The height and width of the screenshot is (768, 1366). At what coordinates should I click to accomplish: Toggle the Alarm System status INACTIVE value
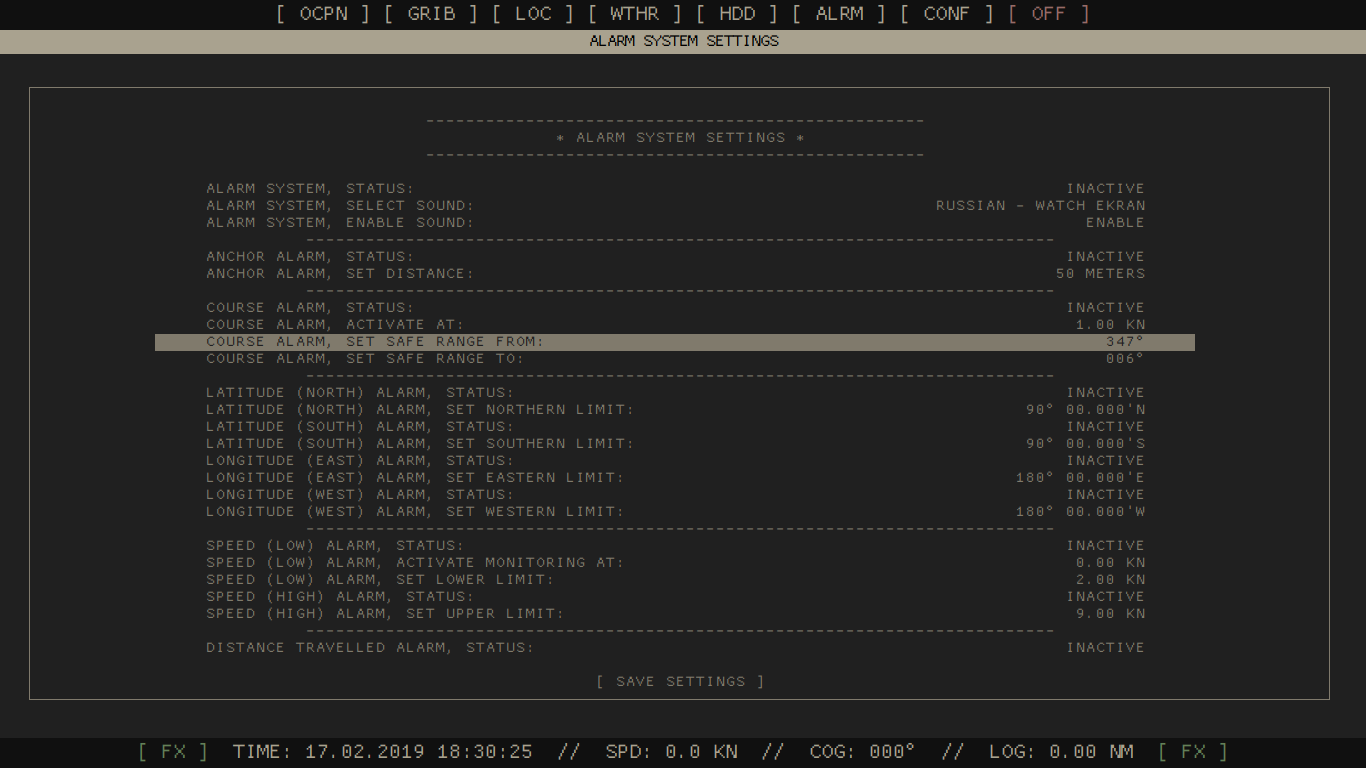(x=1105, y=188)
